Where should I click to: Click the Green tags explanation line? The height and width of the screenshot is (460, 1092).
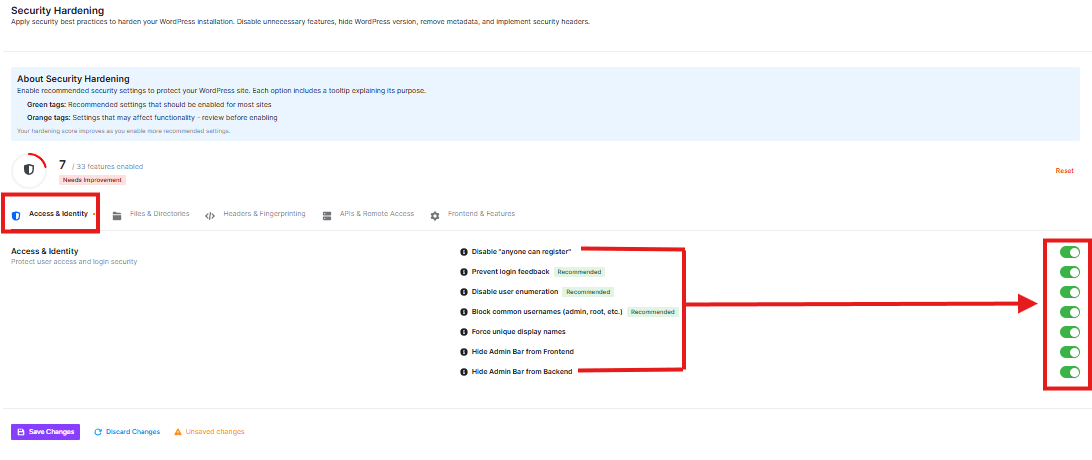pyautogui.click(x=149, y=104)
